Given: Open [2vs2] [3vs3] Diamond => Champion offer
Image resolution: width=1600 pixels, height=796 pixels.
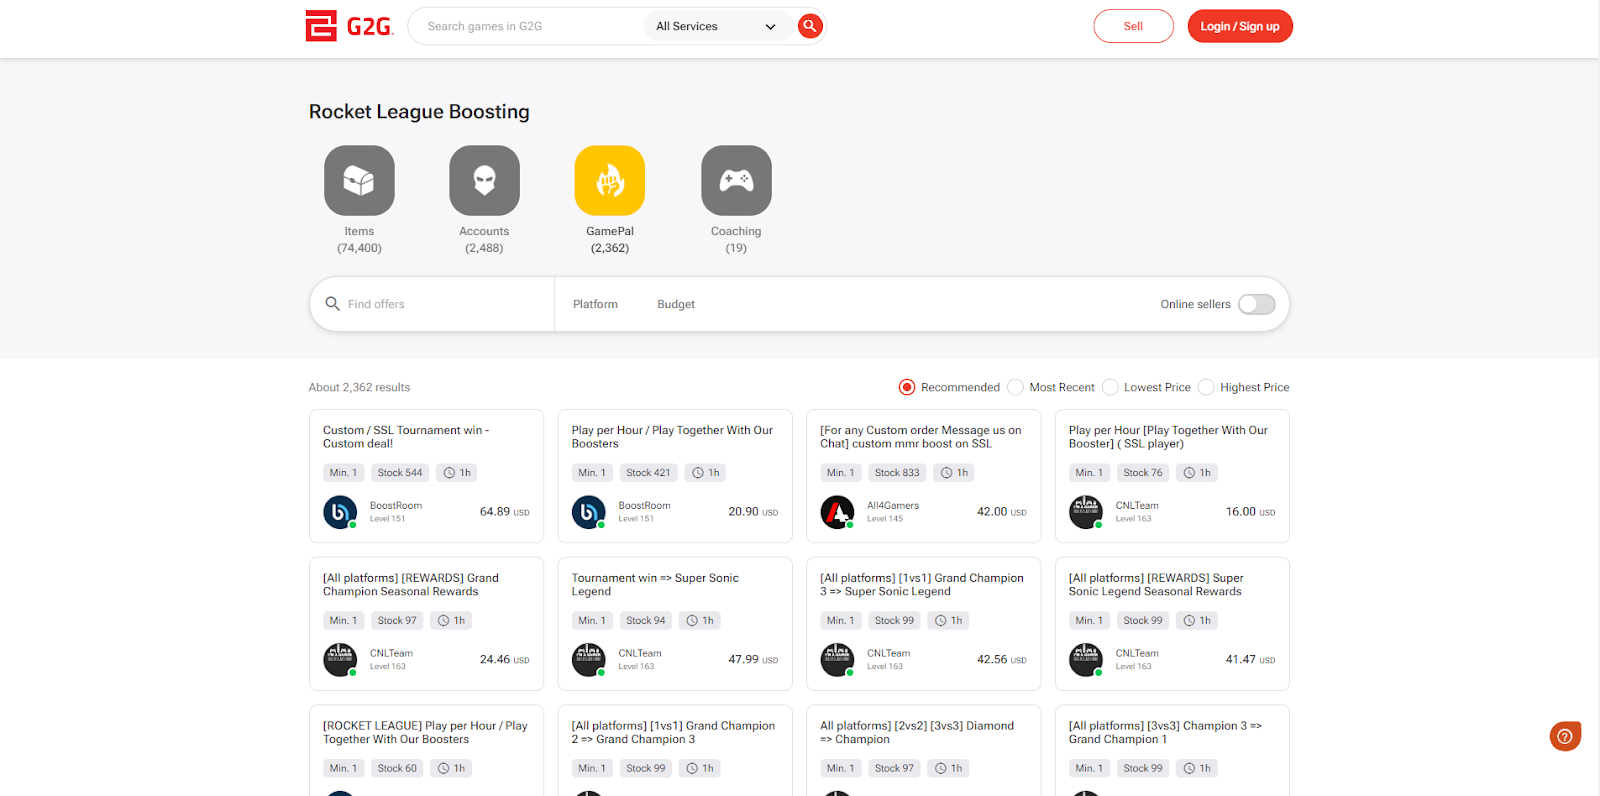Looking at the screenshot, I should (923, 750).
